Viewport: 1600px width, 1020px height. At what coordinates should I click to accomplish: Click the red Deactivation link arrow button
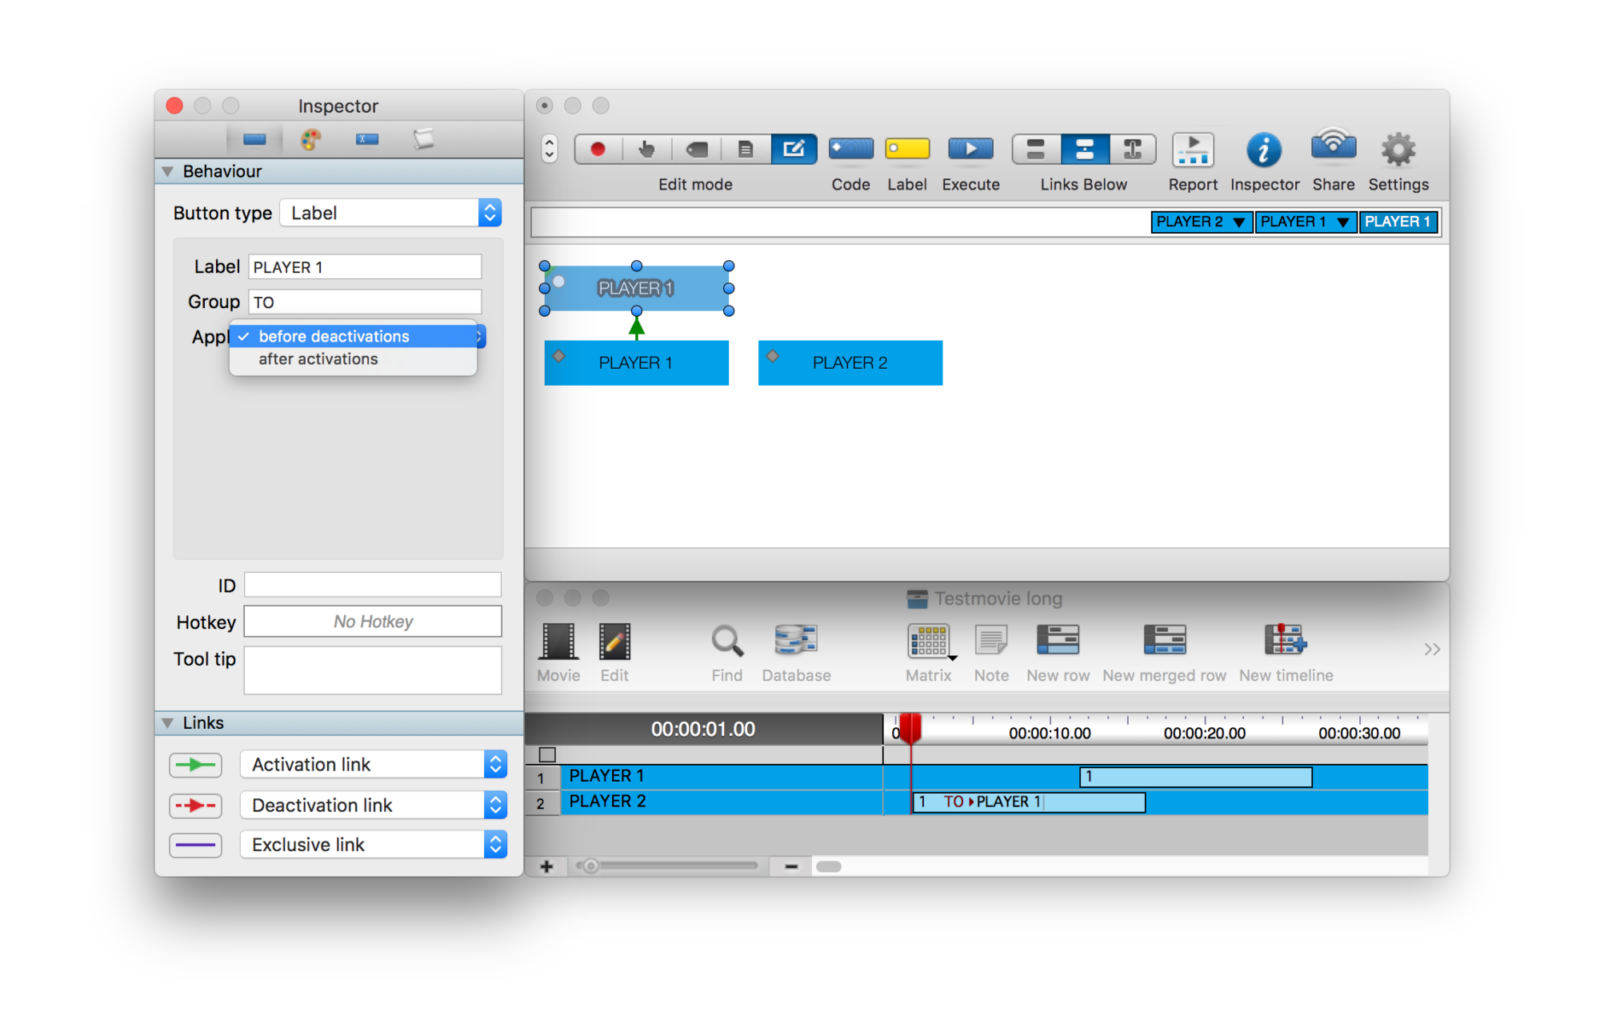pyautogui.click(x=195, y=805)
